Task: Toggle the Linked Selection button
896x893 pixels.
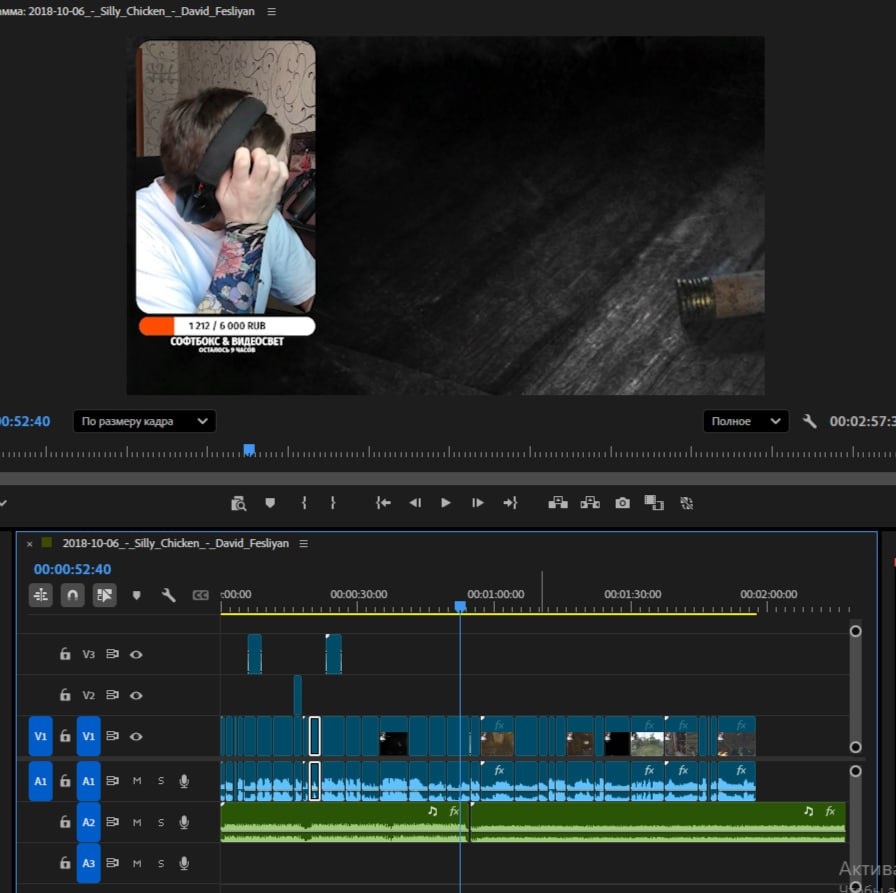Action: click(x=104, y=595)
